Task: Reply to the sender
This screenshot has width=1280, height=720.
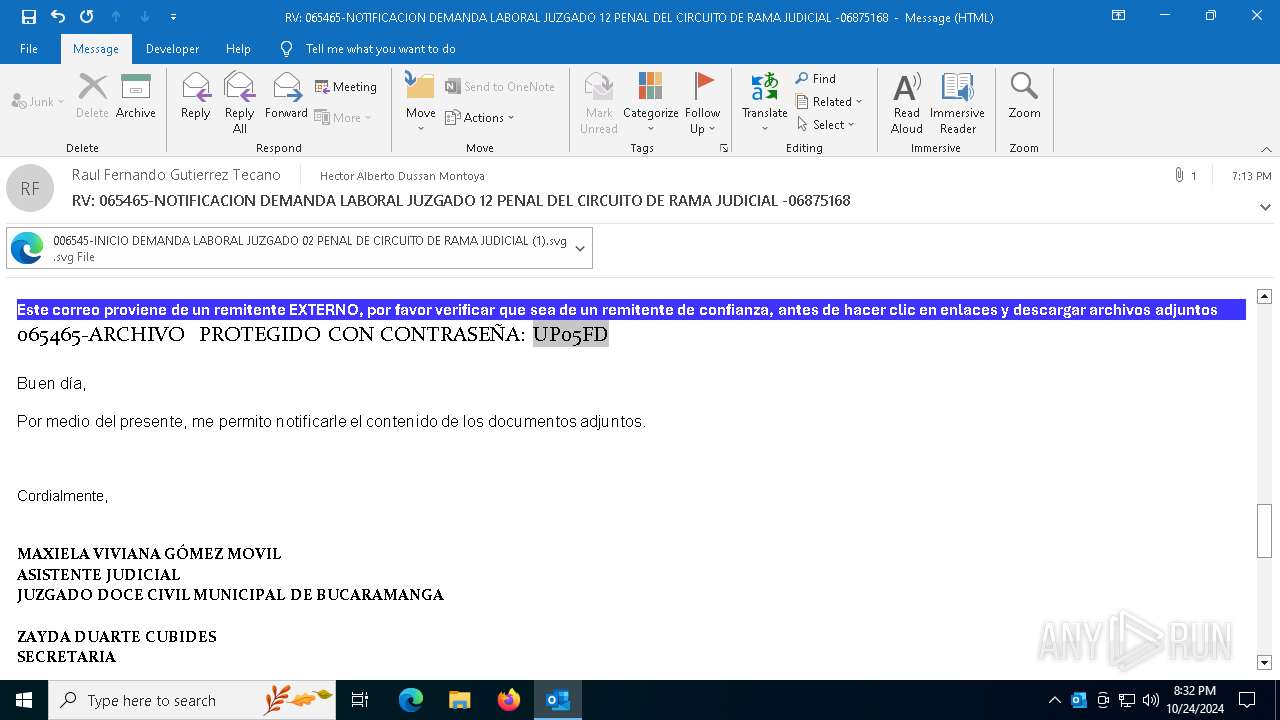Action: [195, 96]
